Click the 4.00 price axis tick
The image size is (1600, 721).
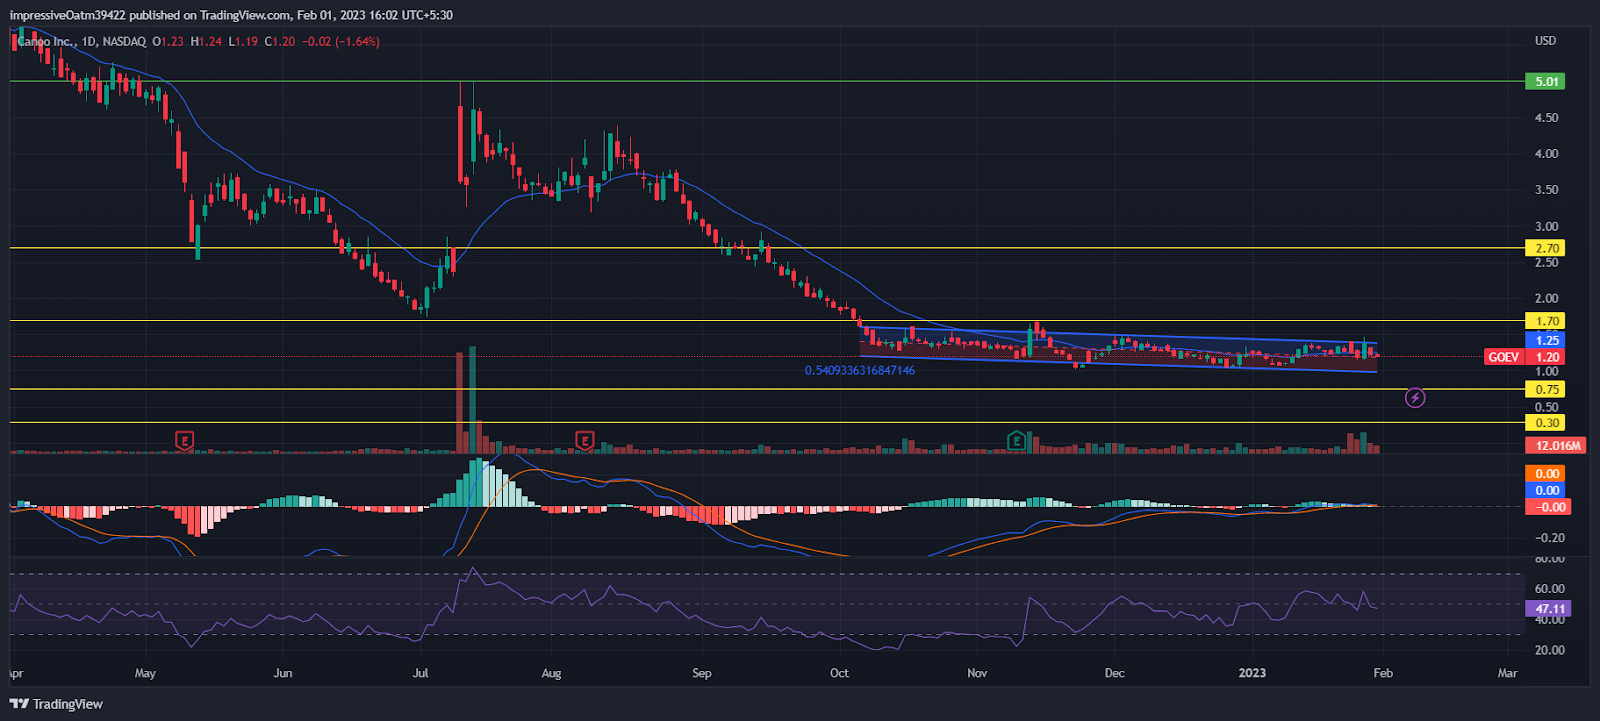(x=1546, y=154)
